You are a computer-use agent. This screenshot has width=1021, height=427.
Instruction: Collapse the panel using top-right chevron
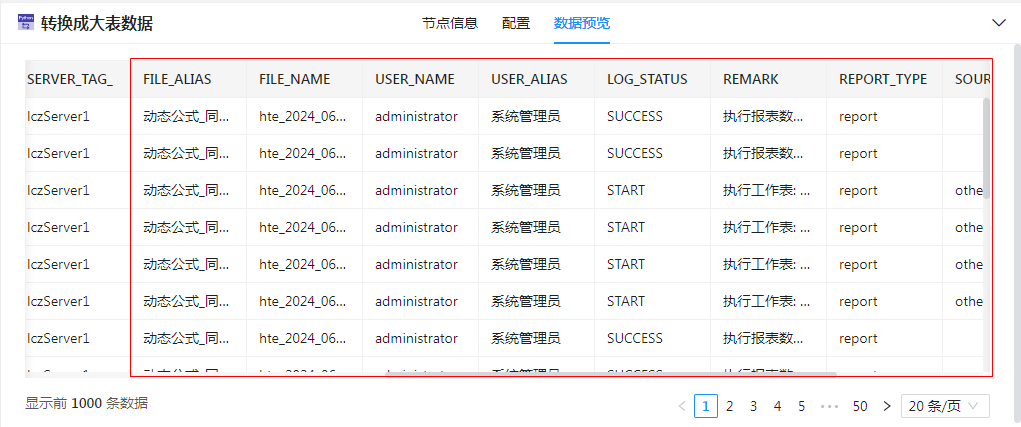pos(998,22)
